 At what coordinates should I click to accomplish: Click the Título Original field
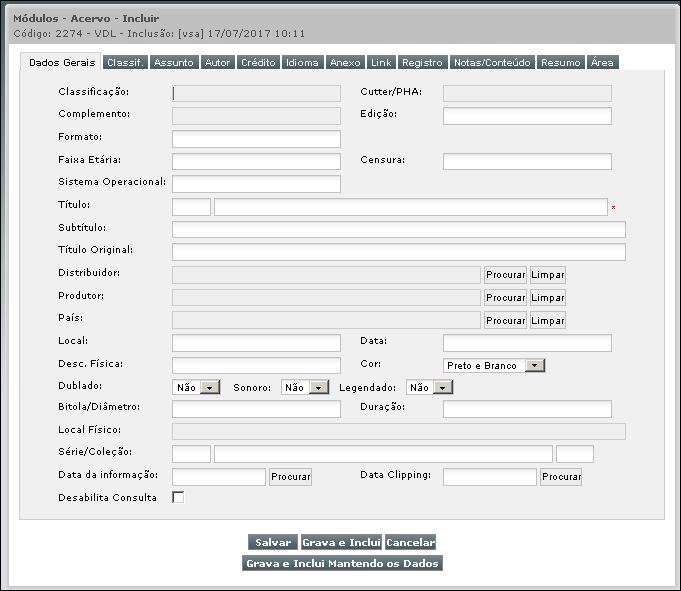pyautogui.click(x=399, y=252)
